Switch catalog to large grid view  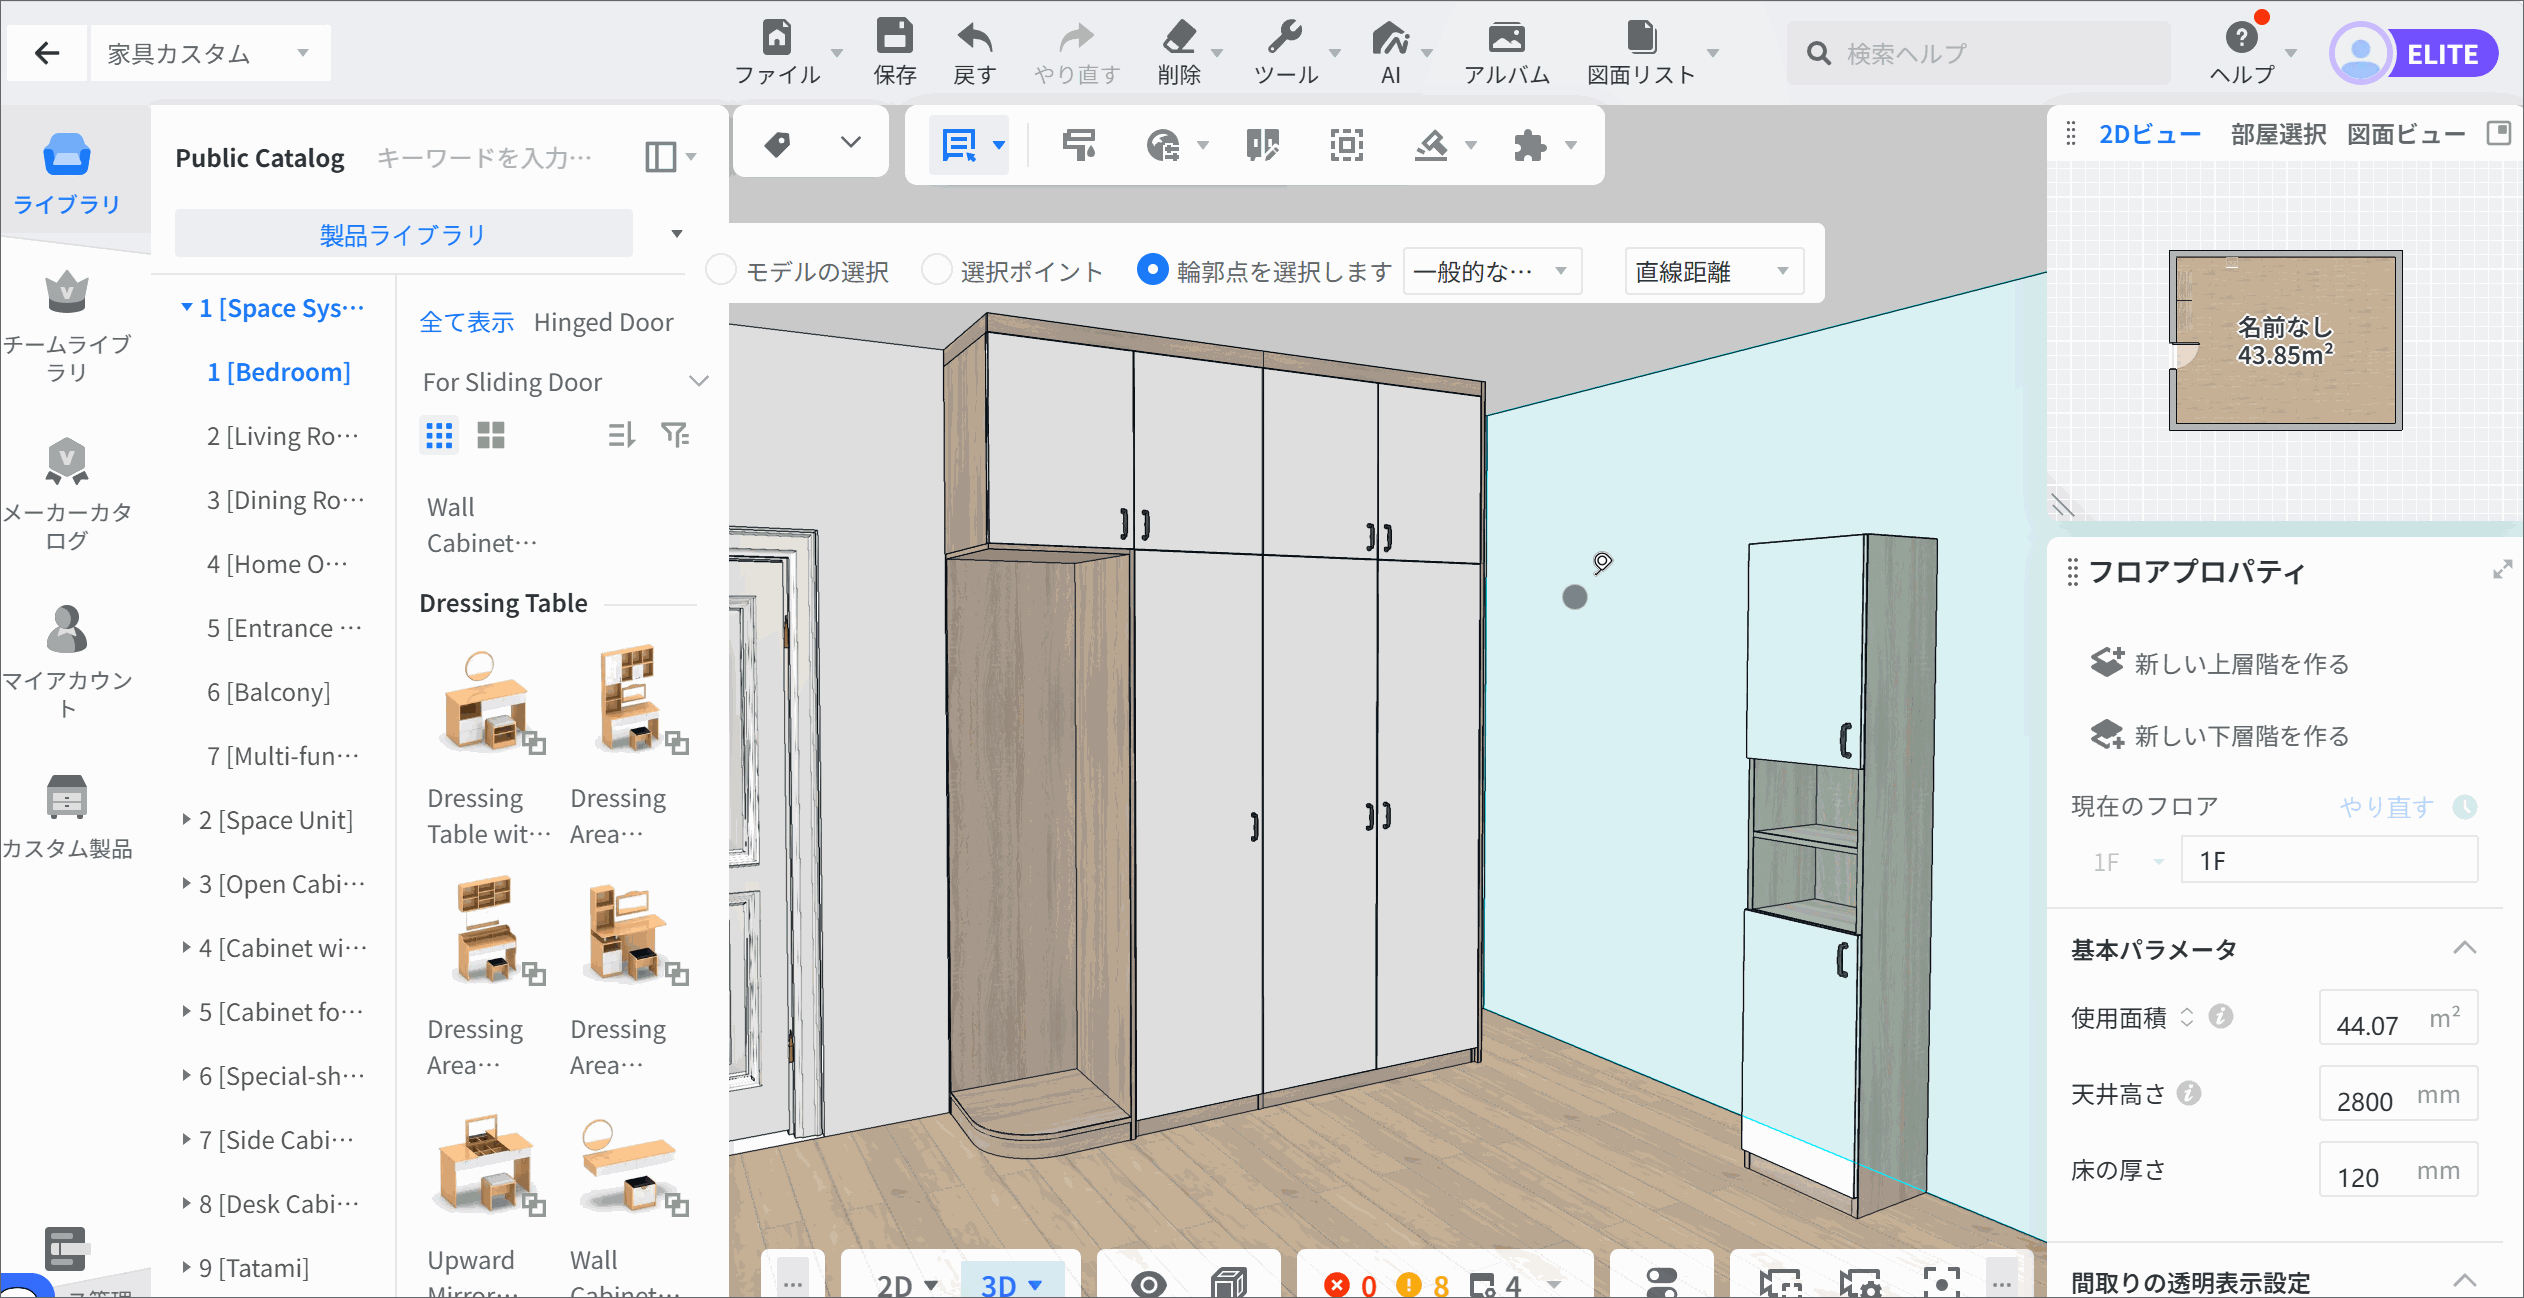click(491, 435)
